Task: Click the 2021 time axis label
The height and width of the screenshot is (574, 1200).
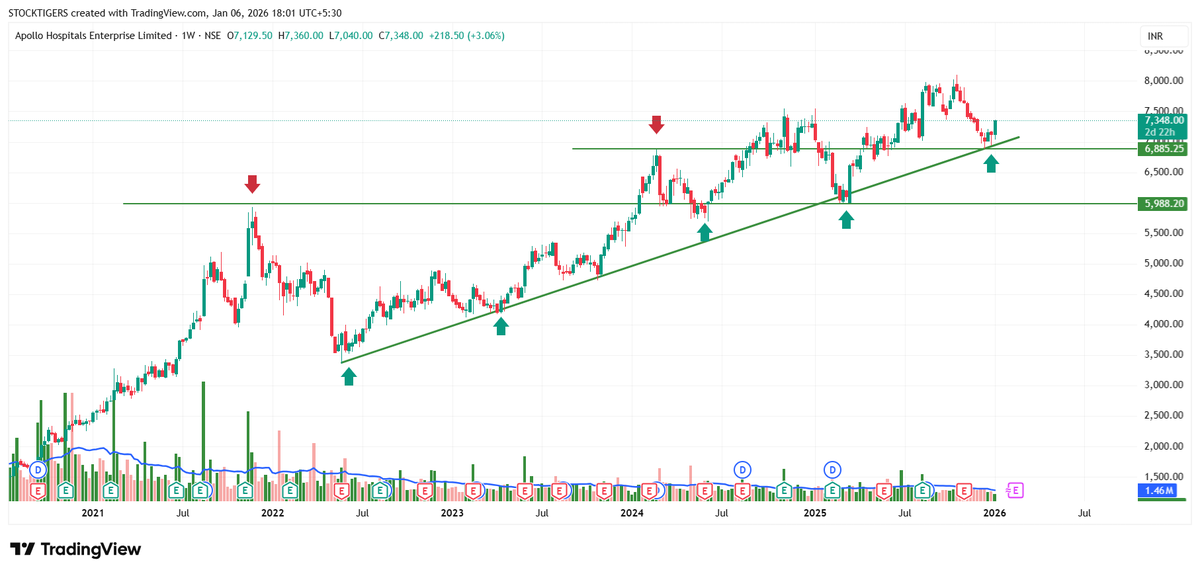Action: pos(92,513)
